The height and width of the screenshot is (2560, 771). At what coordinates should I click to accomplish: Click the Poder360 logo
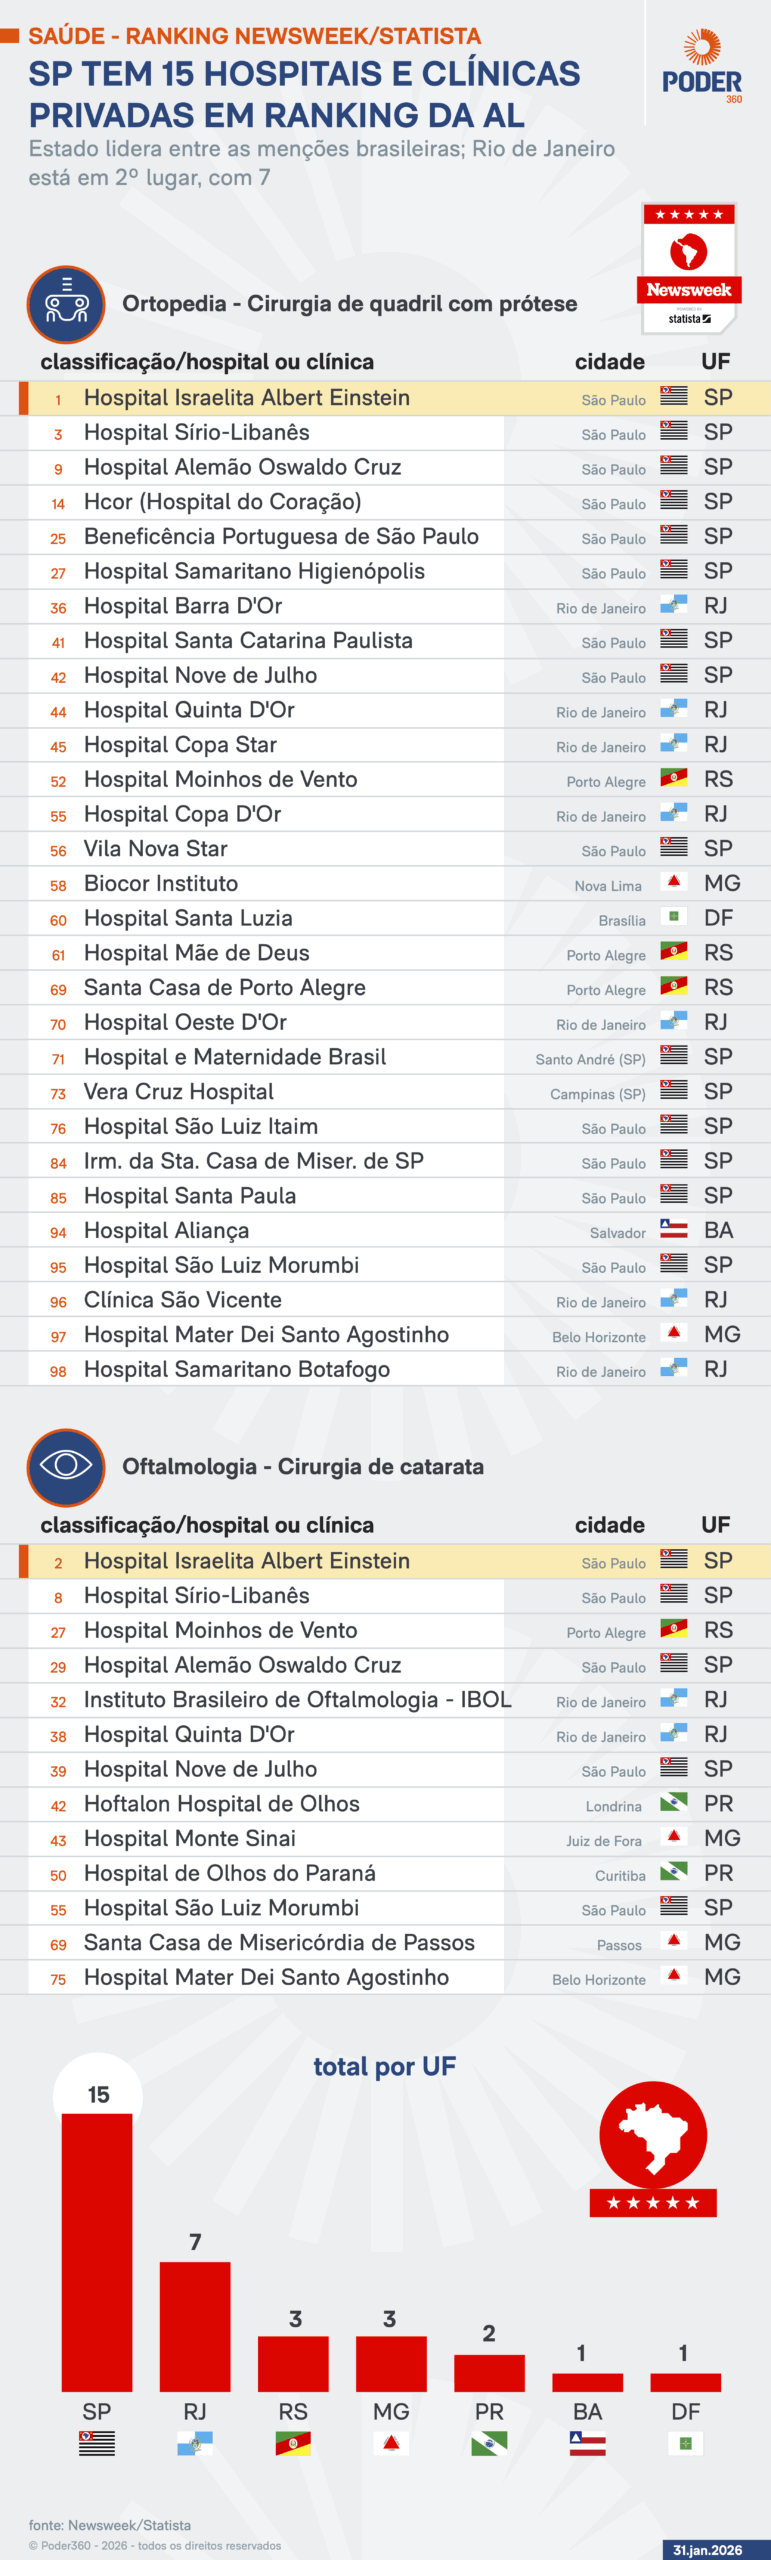(x=702, y=68)
